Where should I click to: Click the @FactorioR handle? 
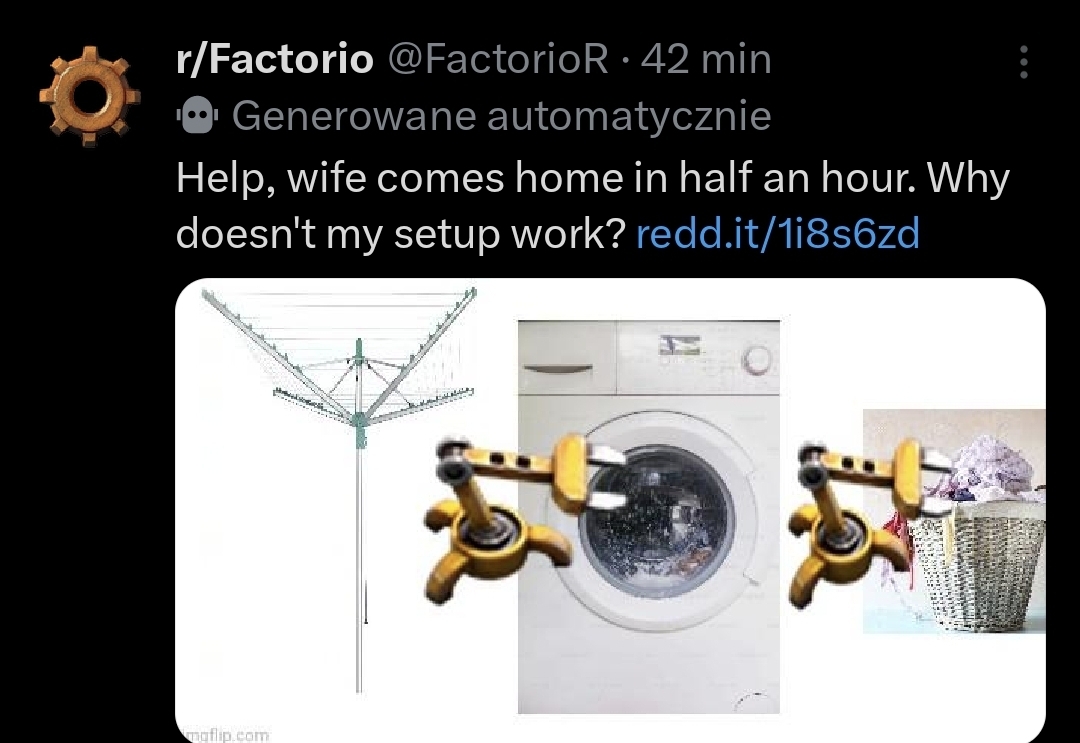pyautogui.click(x=499, y=59)
